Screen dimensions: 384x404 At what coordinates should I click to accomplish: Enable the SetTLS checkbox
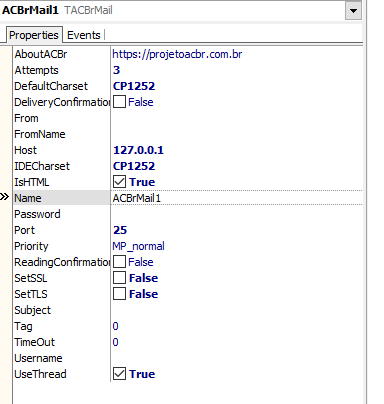coord(119,294)
